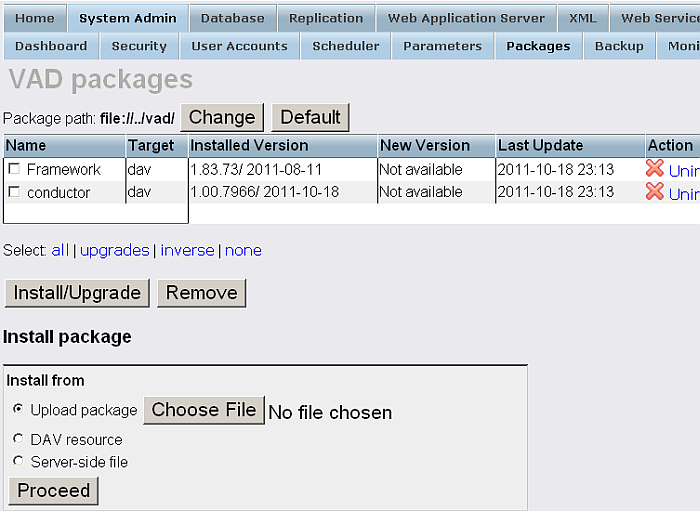Viewport: 700px width, 511px height.
Task: Open the User Accounts sub-tab
Action: (239, 46)
